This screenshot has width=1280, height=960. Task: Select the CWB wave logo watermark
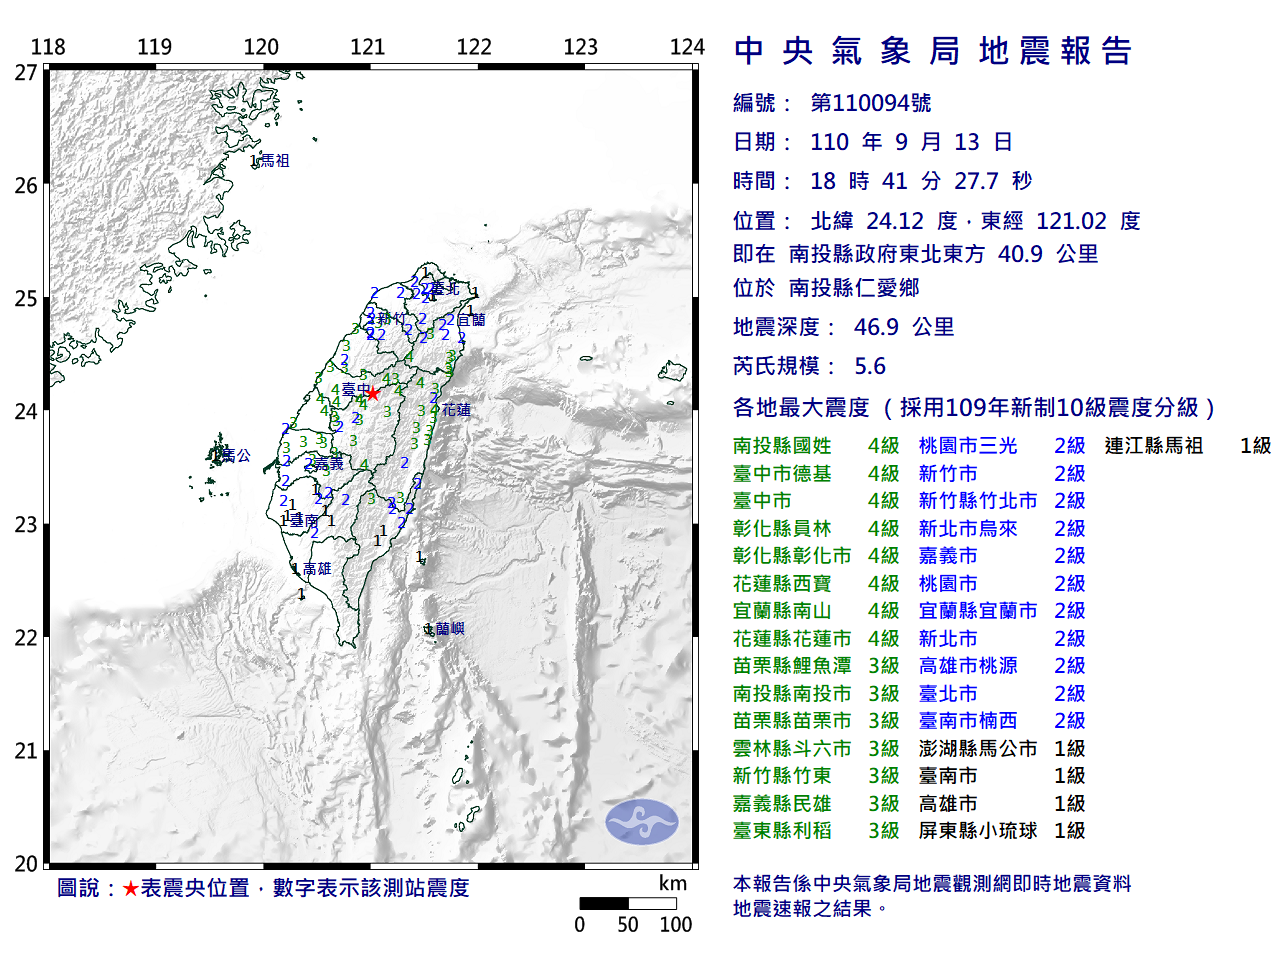point(642,820)
